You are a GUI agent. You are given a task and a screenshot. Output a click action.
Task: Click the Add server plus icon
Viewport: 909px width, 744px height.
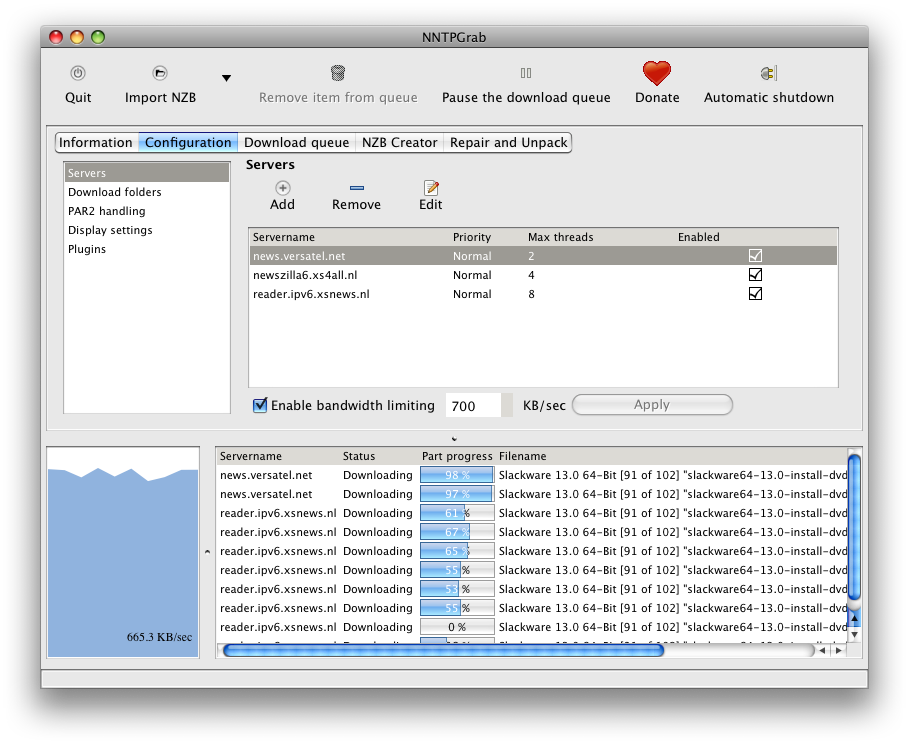click(282, 188)
